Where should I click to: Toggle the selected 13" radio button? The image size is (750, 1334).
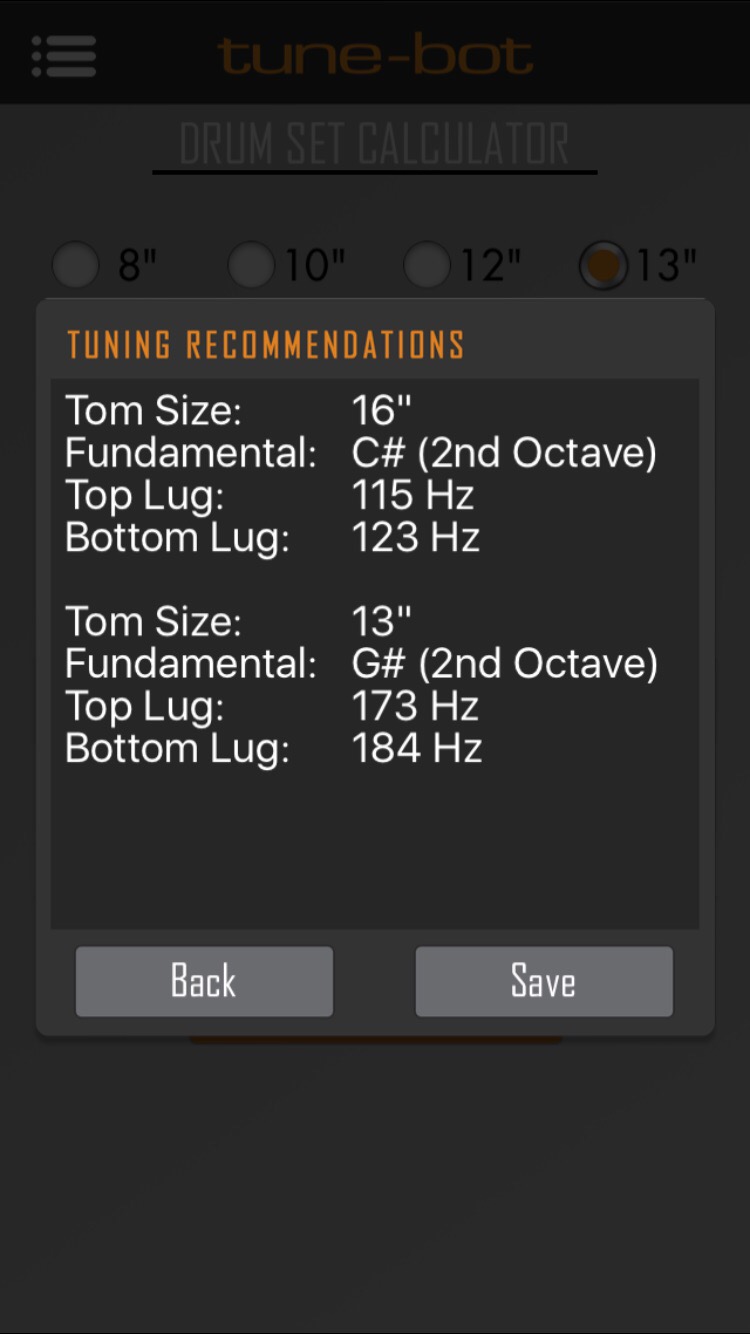(603, 266)
